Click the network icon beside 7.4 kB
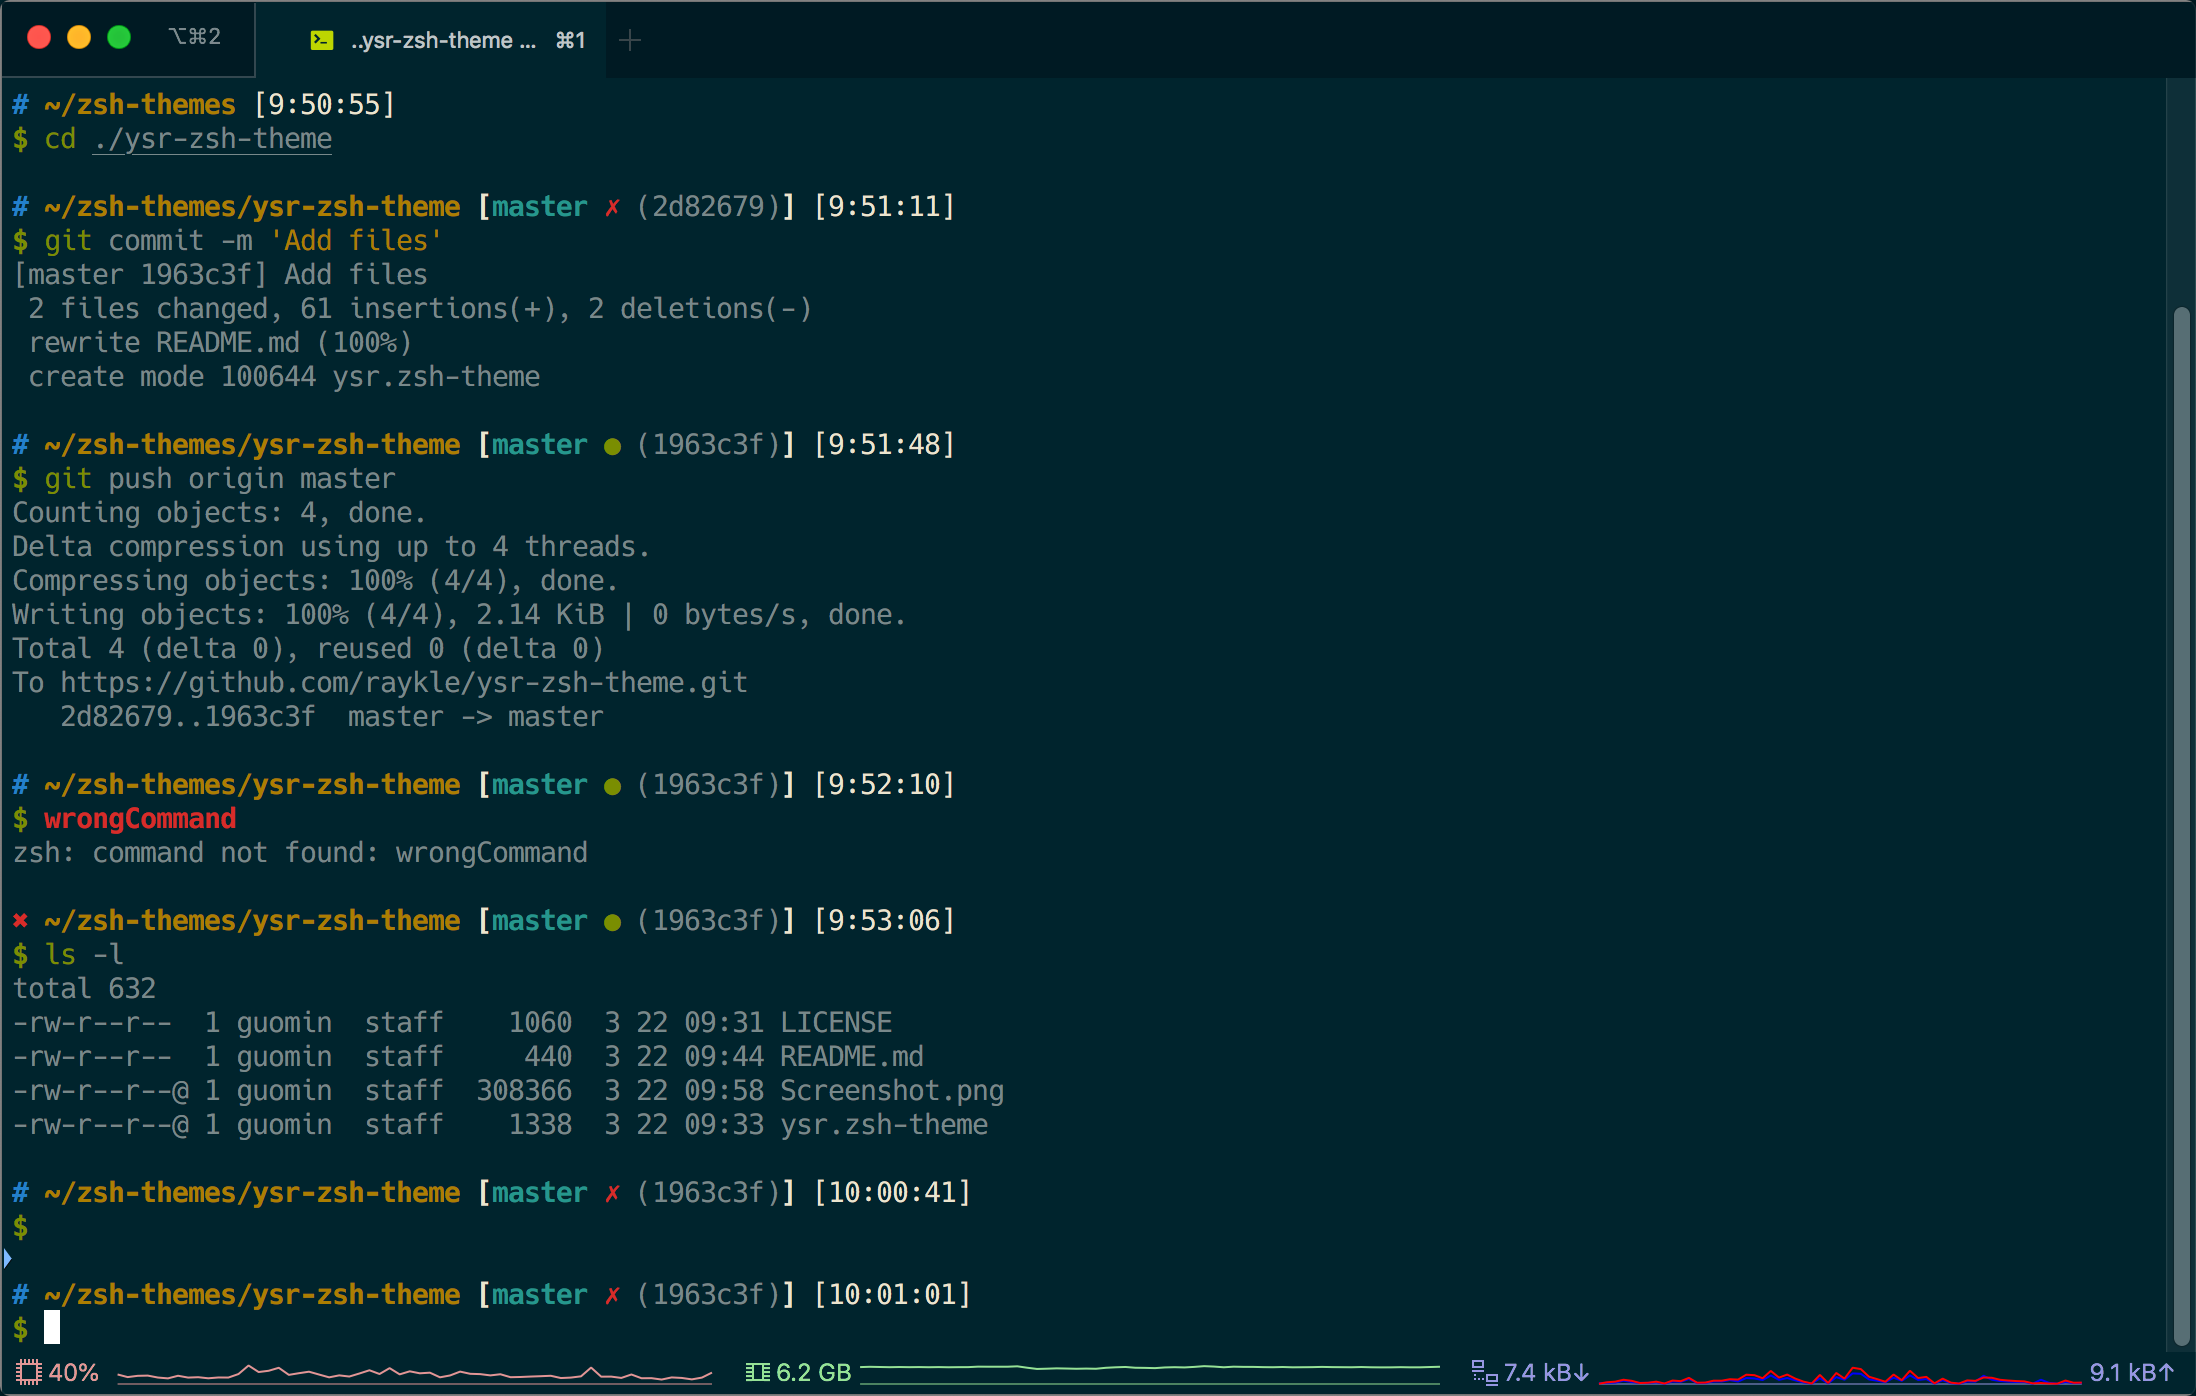2196x1396 pixels. point(1484,1372)
